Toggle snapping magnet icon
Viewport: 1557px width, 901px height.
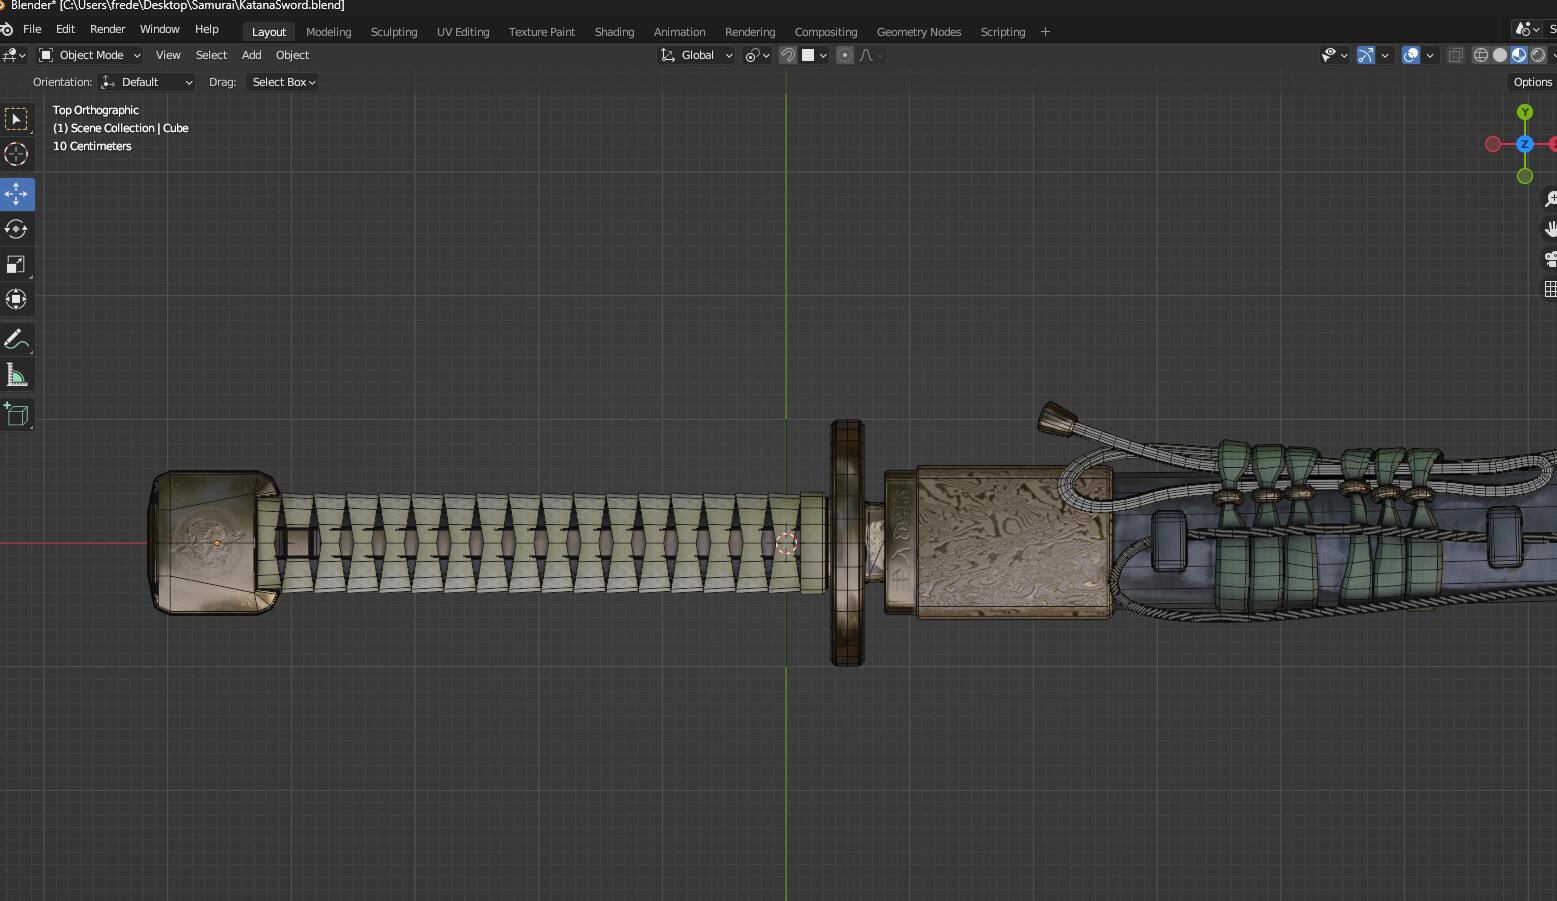pos(788,55)
